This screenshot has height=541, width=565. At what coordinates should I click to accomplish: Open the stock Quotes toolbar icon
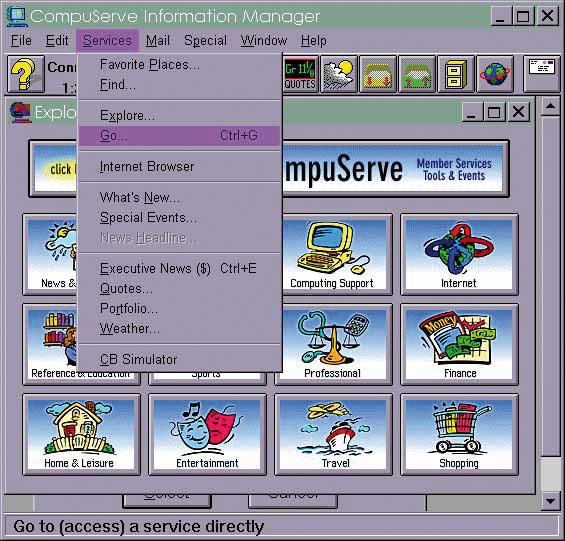300,74
